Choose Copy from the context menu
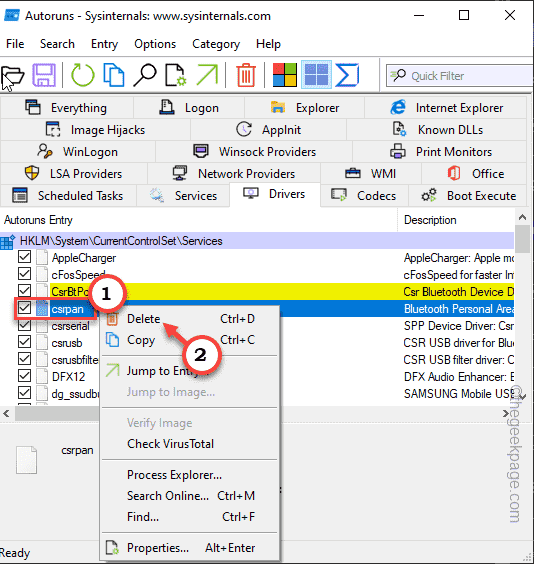This screenshot has height=564, width=534. (190, 340)
